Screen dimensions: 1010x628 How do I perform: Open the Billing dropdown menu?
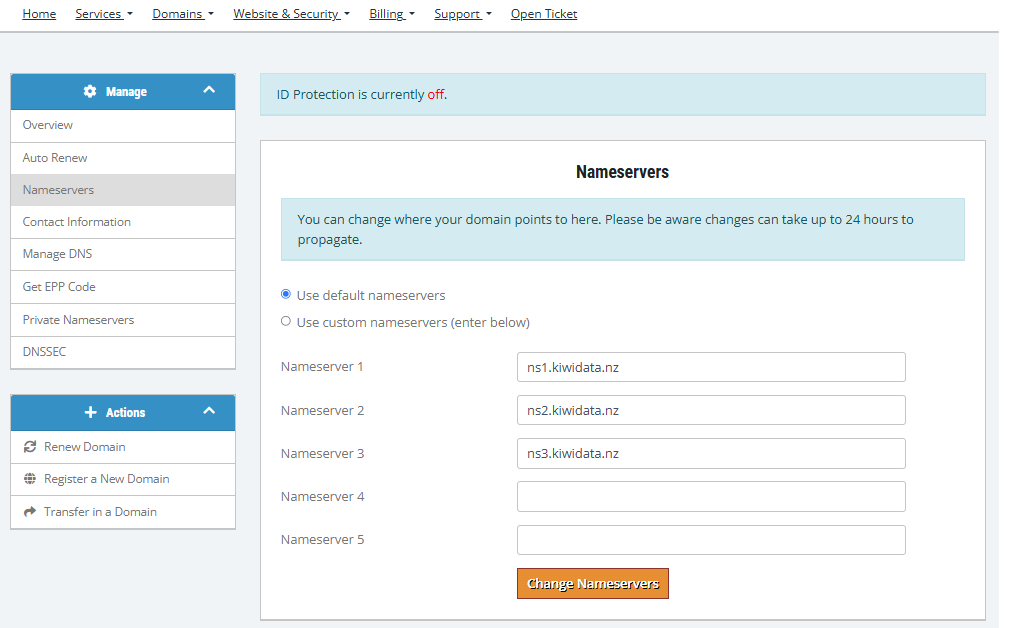(391, 14)
